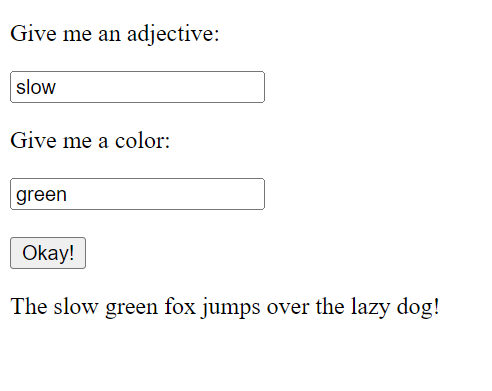This screenshot has width=492, height=391.
Task: Focus the color text field containing green
Action: tap(137, 194)
